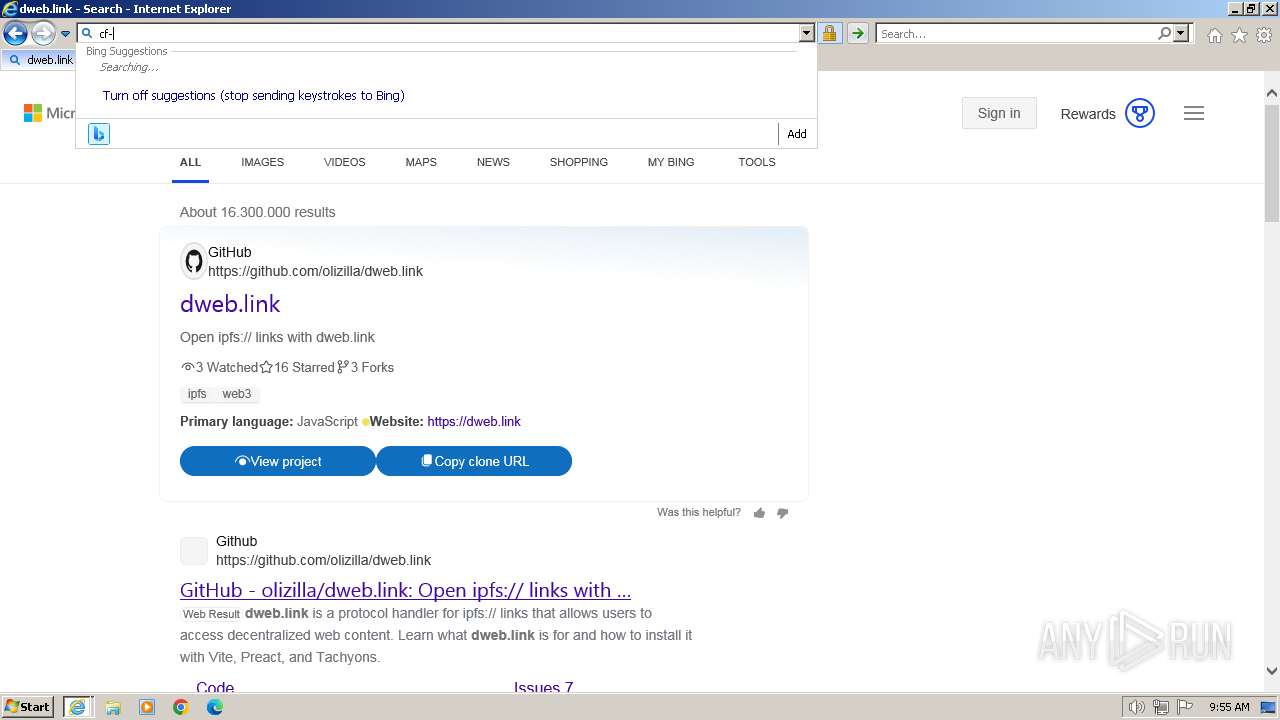Open media player taskbar icon
Screen dimensions: 1280x720
(x=147, y=707)
